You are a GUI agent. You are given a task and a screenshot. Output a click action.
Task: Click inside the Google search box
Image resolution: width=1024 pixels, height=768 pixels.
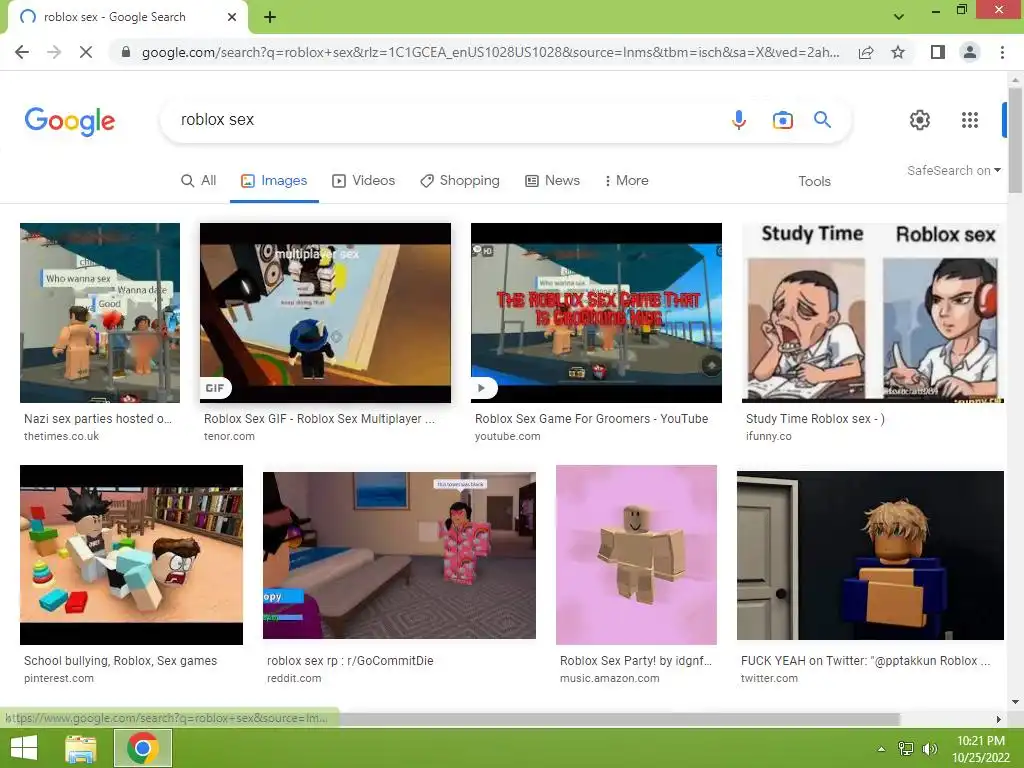point(444,120)
